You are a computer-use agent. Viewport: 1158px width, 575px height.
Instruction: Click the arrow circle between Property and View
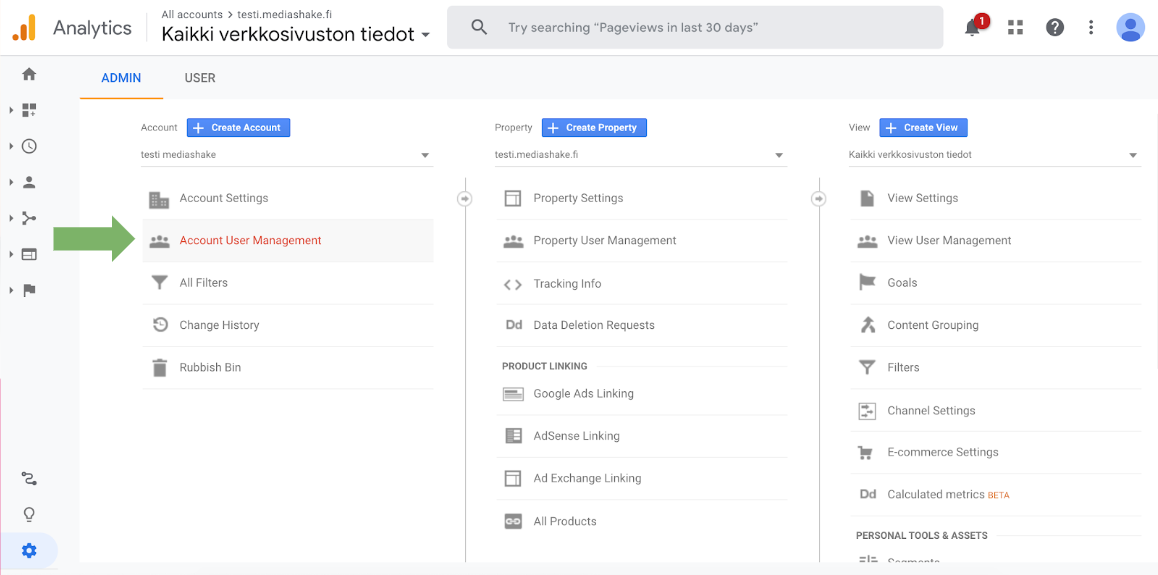point(818,199)
